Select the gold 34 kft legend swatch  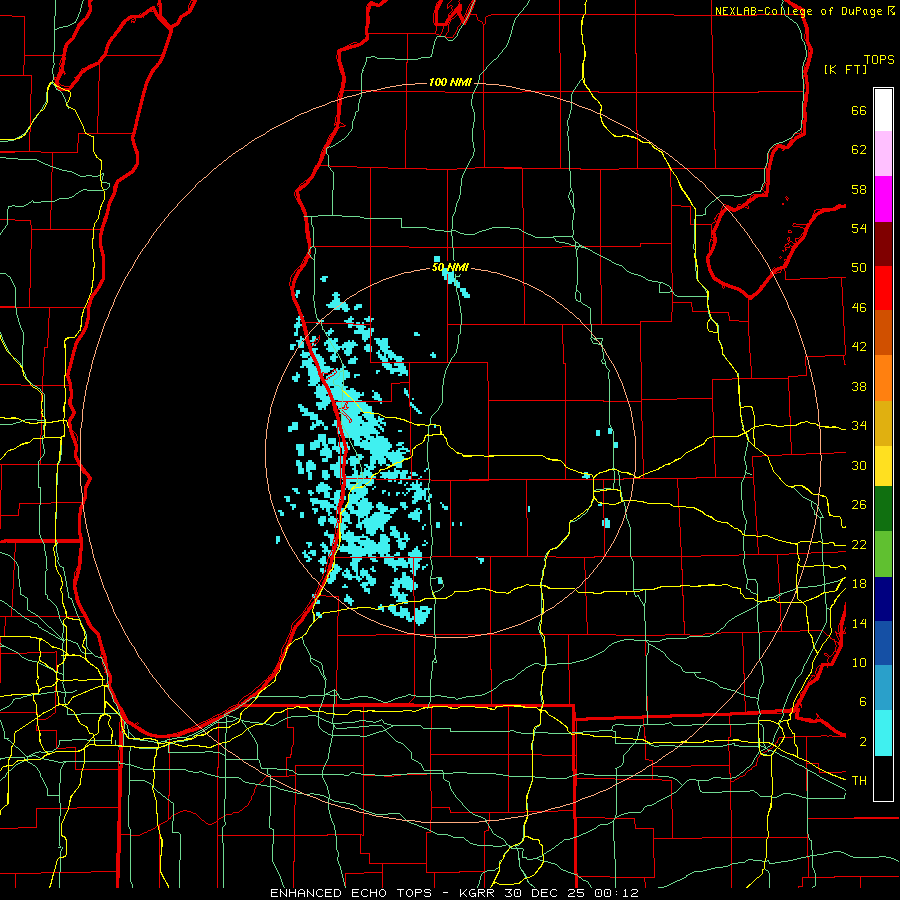coord(883,423)
